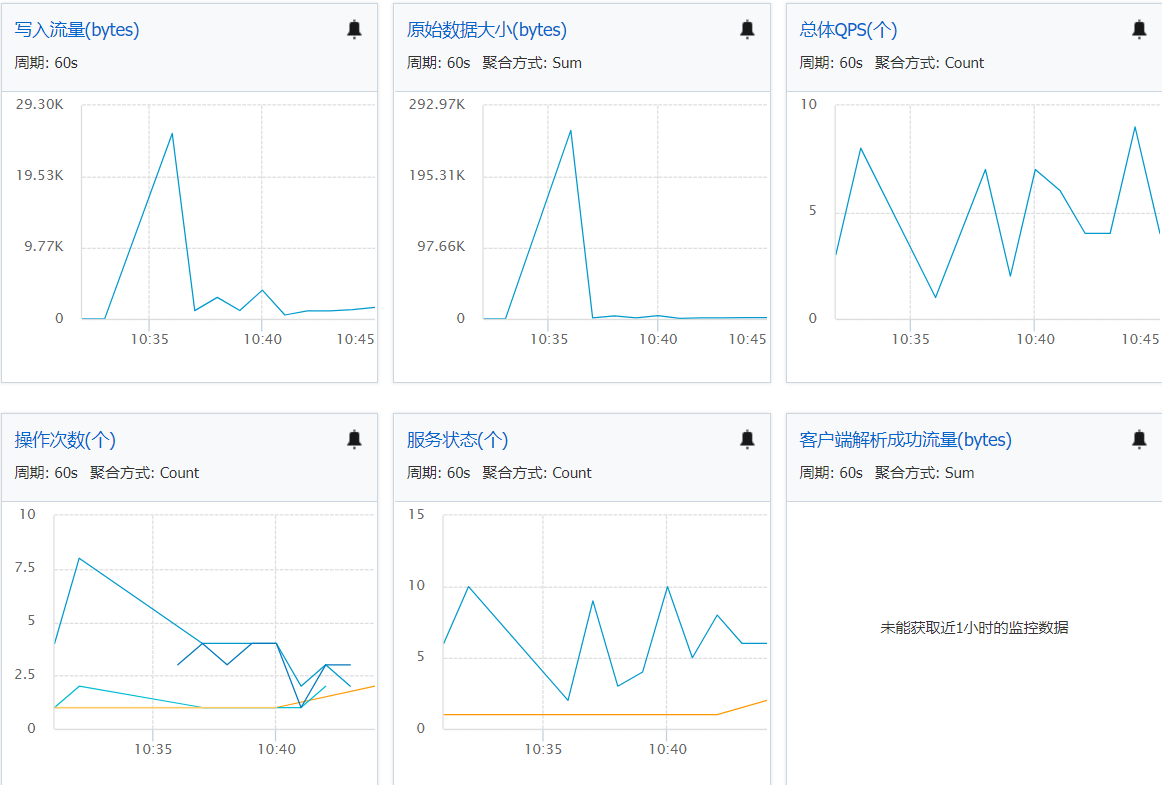Click the 10:35 time label in 写入流量 chart

tap(150, 339)
